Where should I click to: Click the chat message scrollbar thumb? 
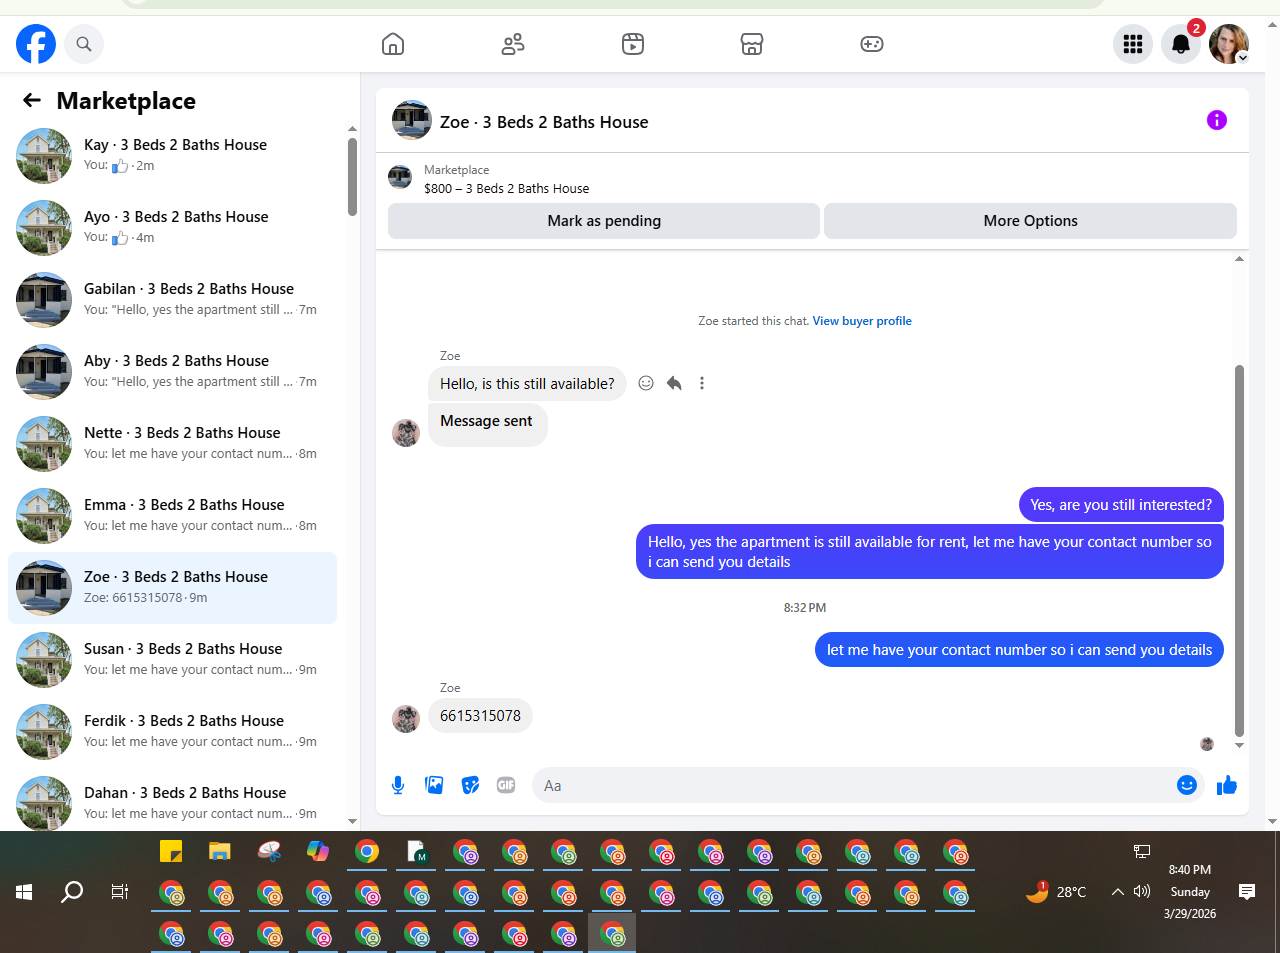(x=1239, y=550)
